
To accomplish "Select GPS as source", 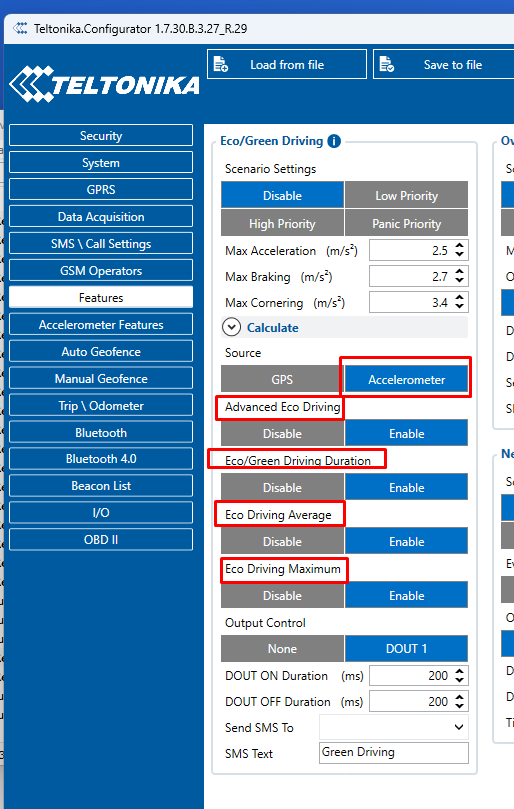I will 282,379.
